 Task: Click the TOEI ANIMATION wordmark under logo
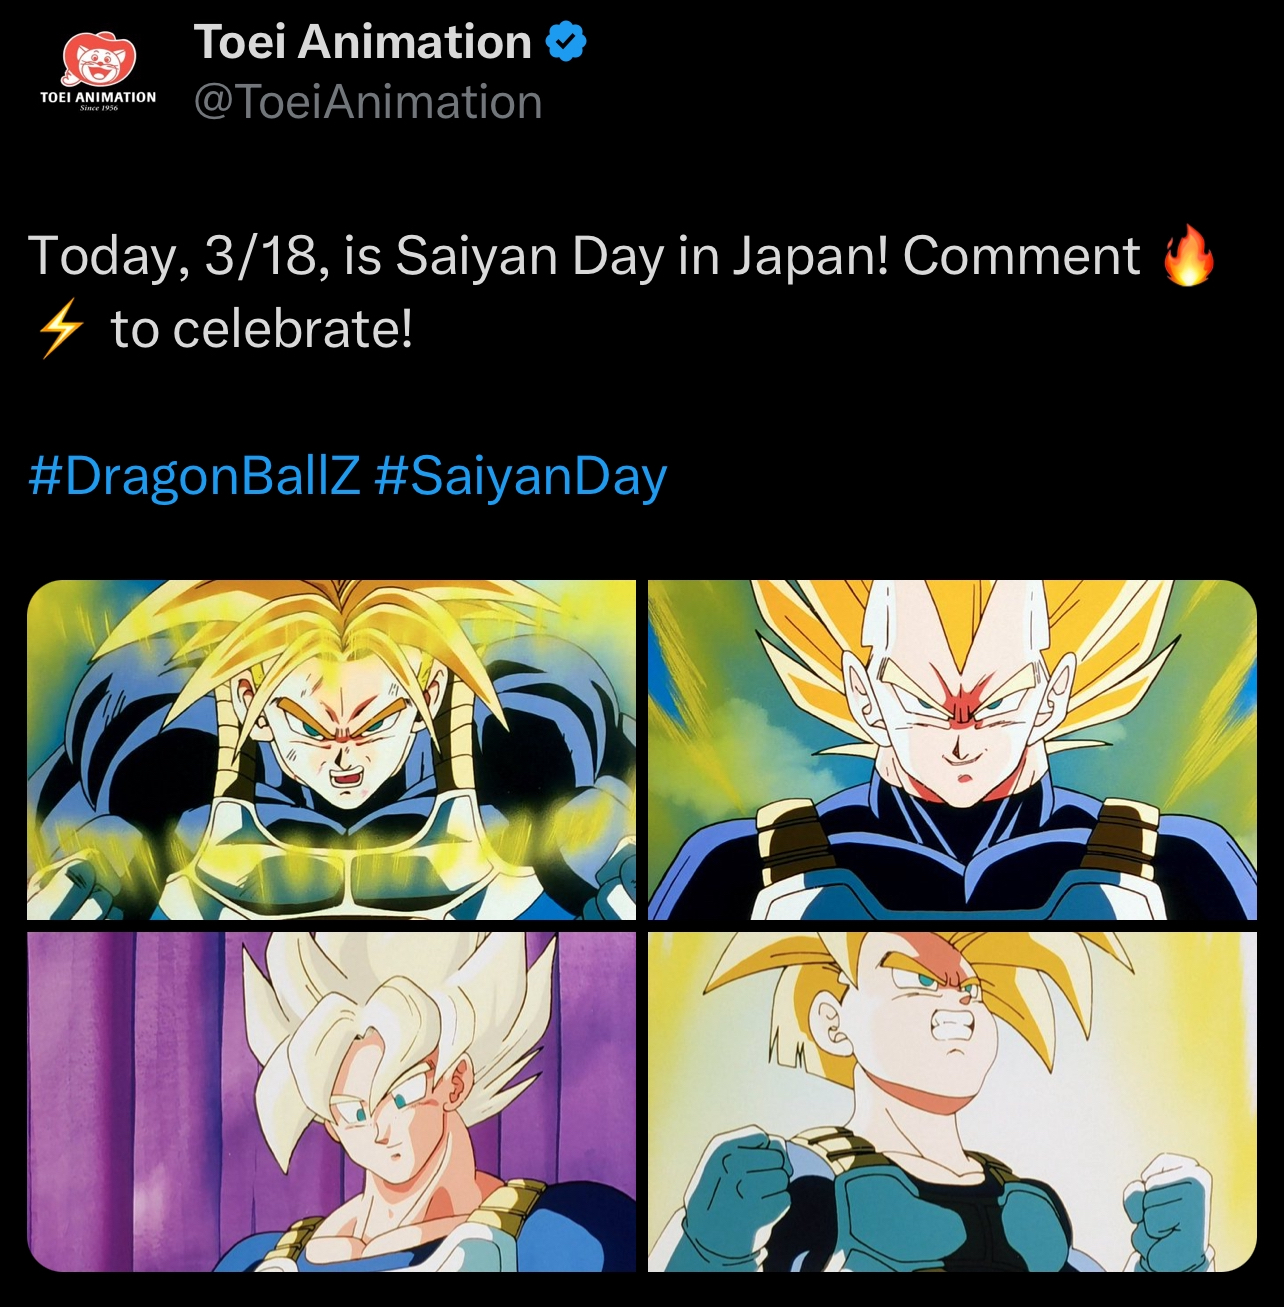[x=98, y=97]
